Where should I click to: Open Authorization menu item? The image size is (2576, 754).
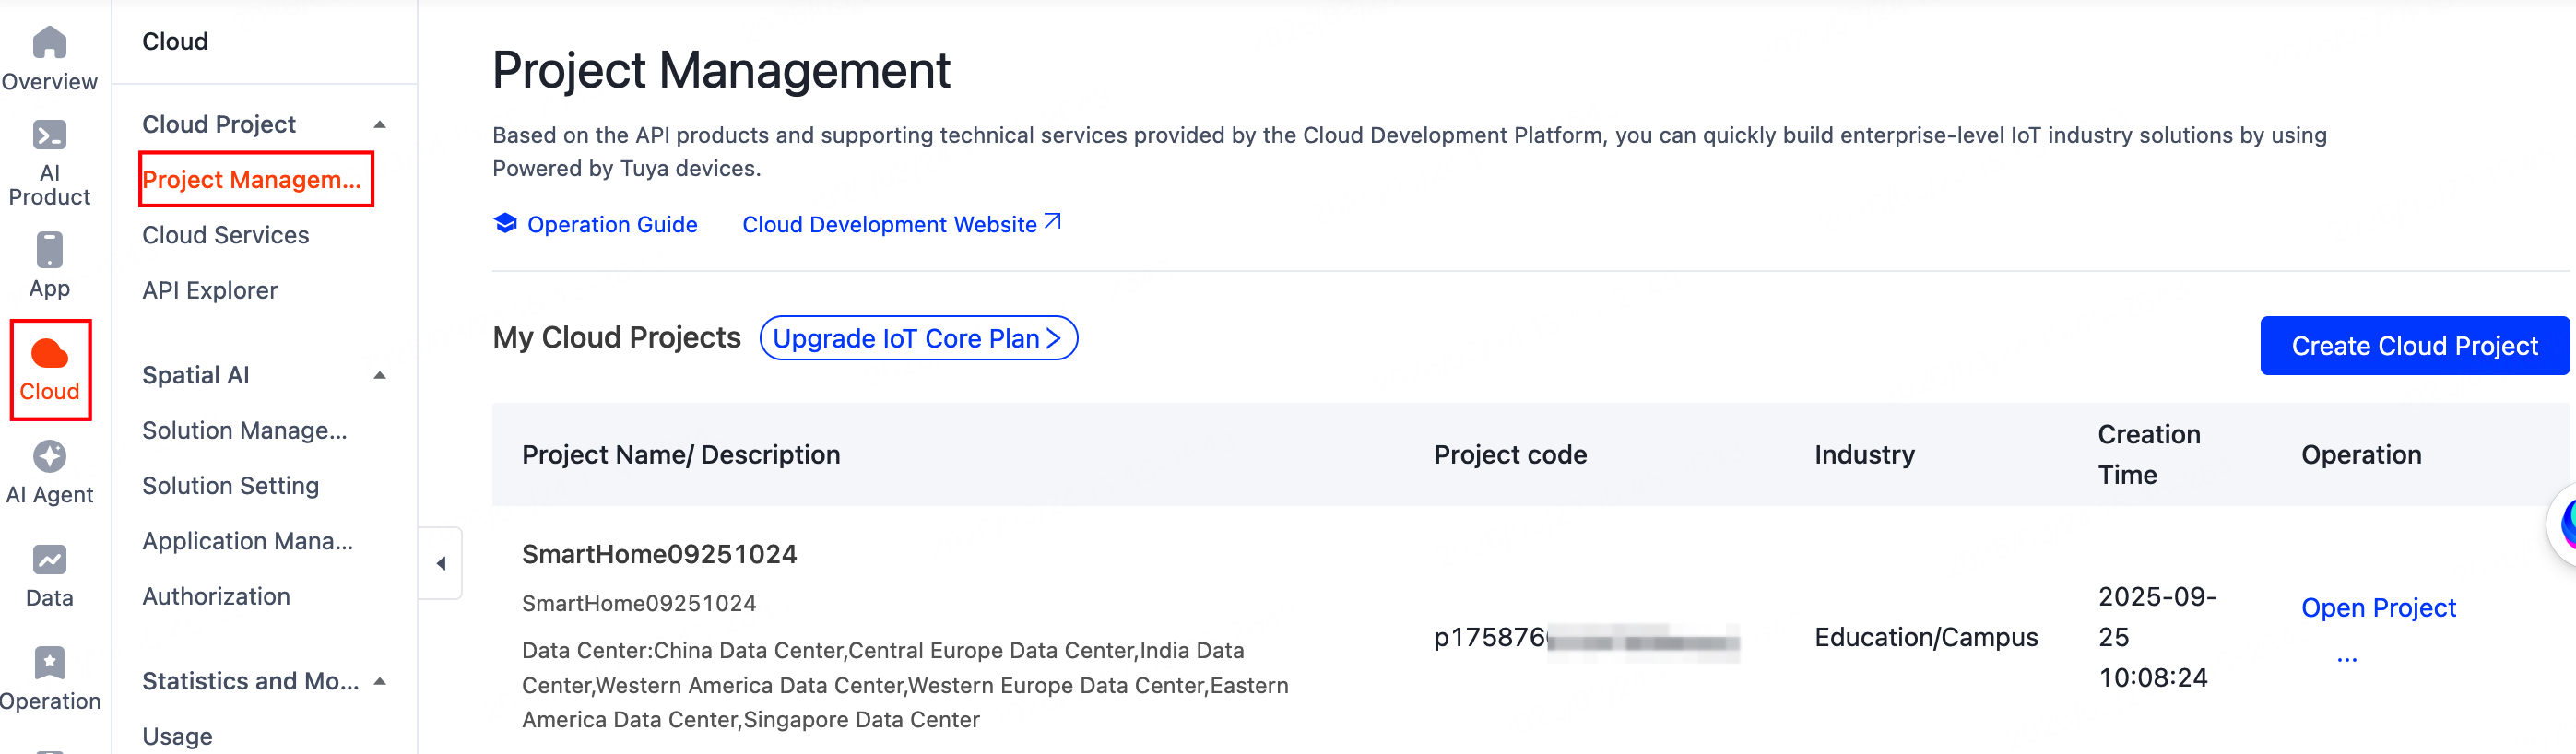tap(216, 596)
